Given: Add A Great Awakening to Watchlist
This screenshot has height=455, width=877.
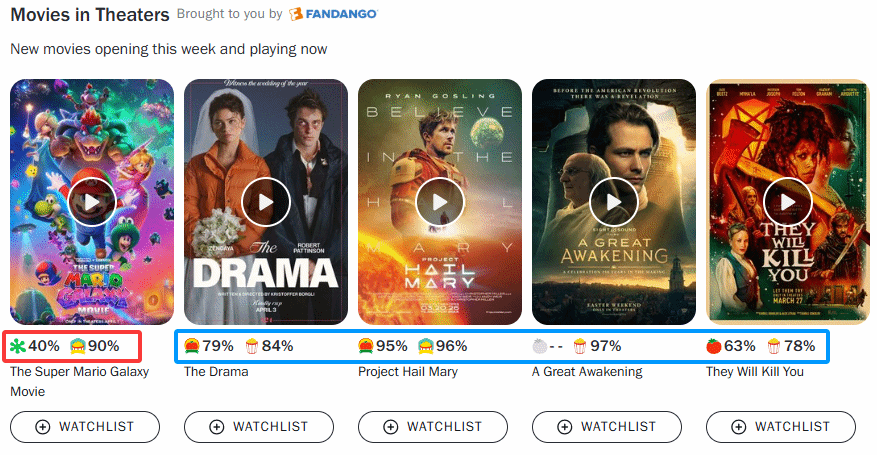Looking at the screenshot, I should [x=607, y=427].
